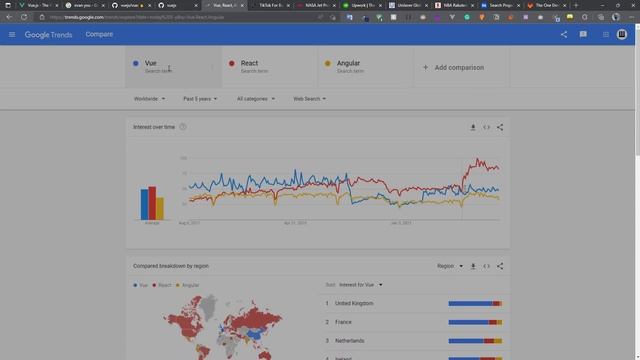Click the Angular legend item above the map
640x360 pixels.
[188, 285]
